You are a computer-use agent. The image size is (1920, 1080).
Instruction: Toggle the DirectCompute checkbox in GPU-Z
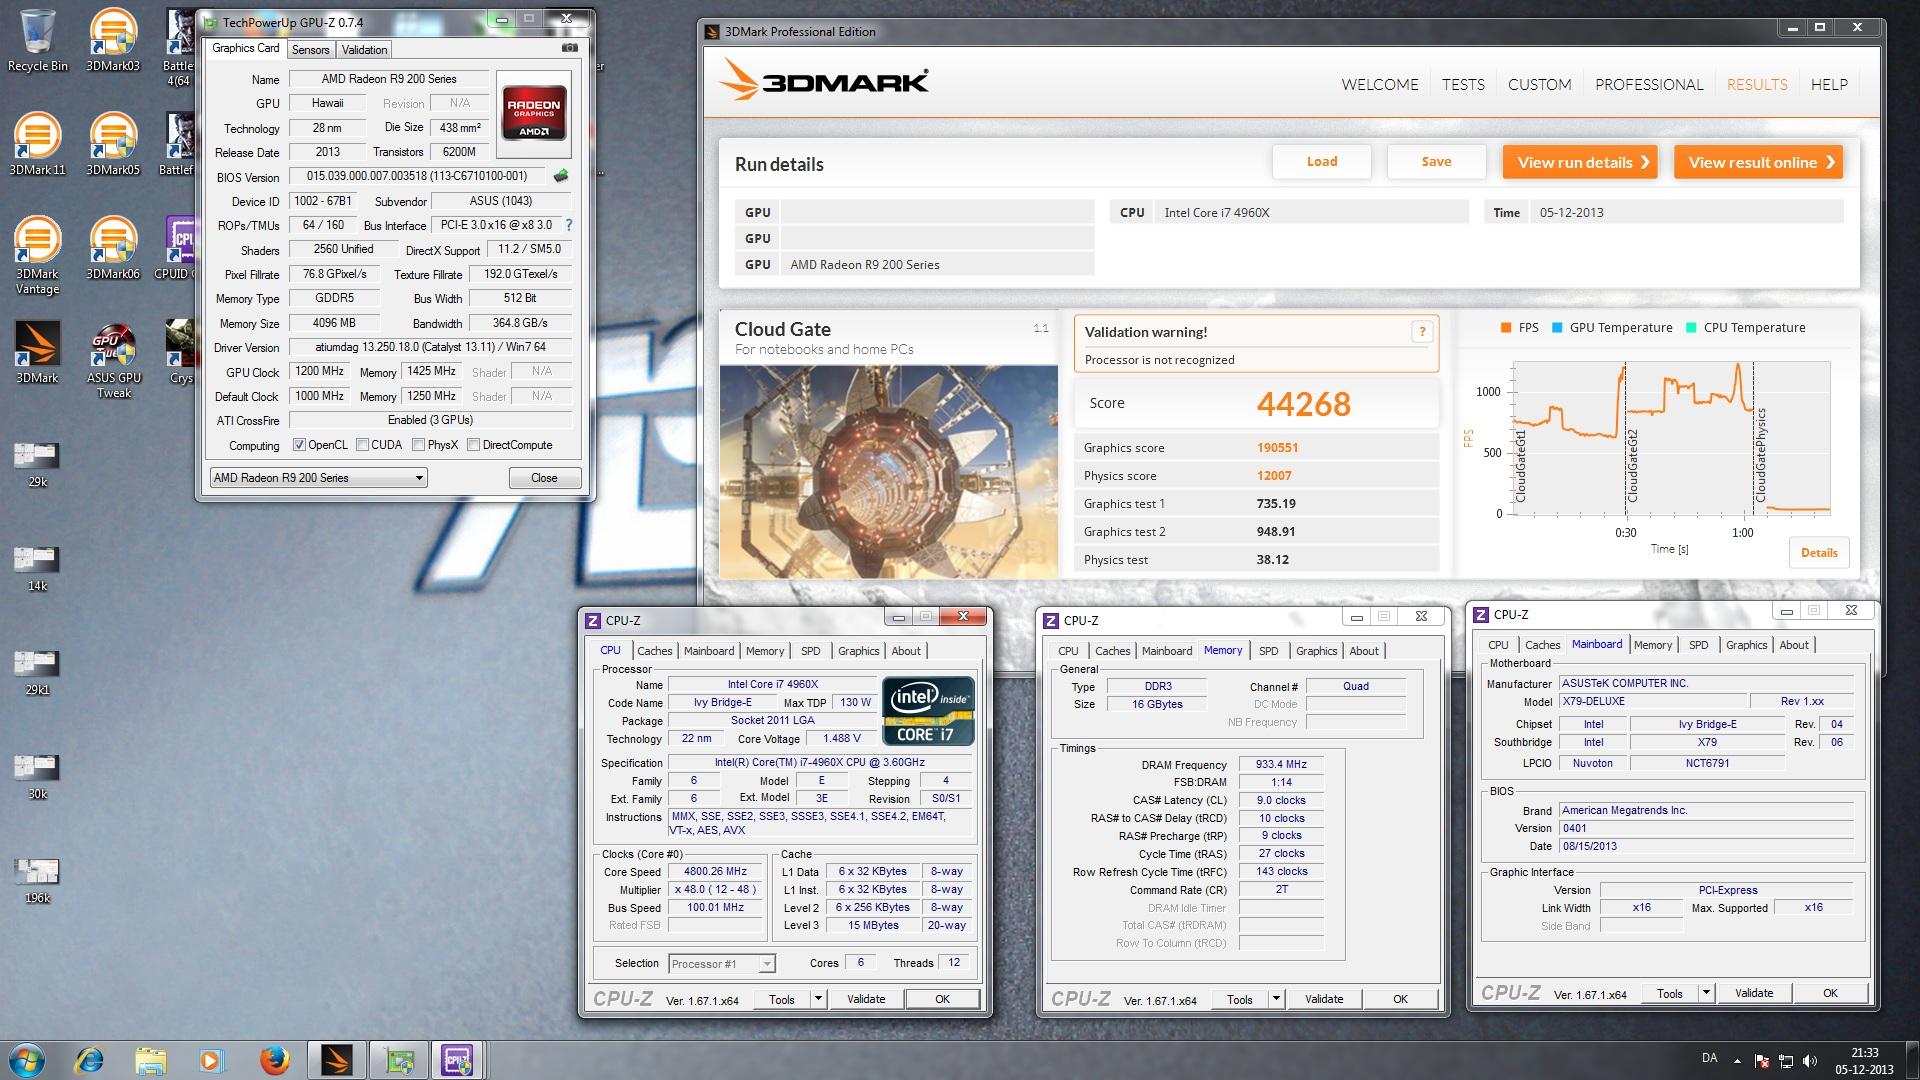[x=474, y=445]
